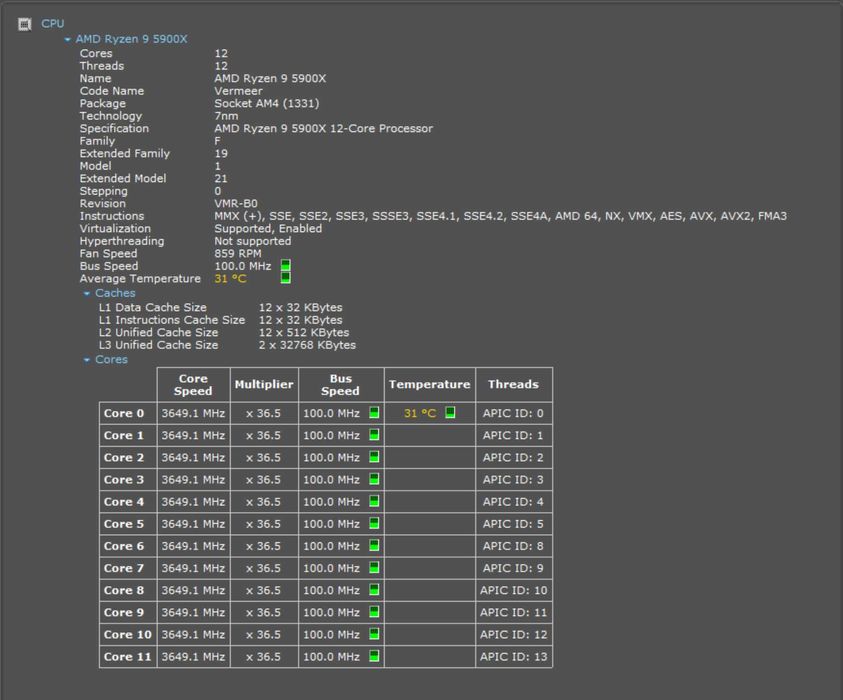843x700 pixels.
Task: Click Core 0 temperature graph icon
Action: click(x=451, y=412)
